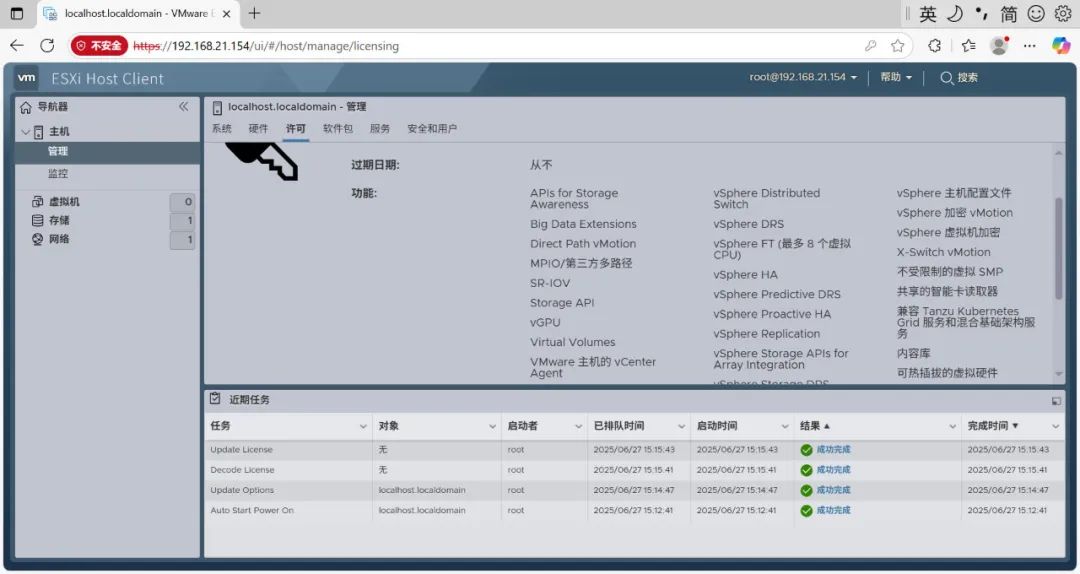The image size is (1080, 574).
Task: Click success icon in Decode License row
Action: [x=806, y=470]
